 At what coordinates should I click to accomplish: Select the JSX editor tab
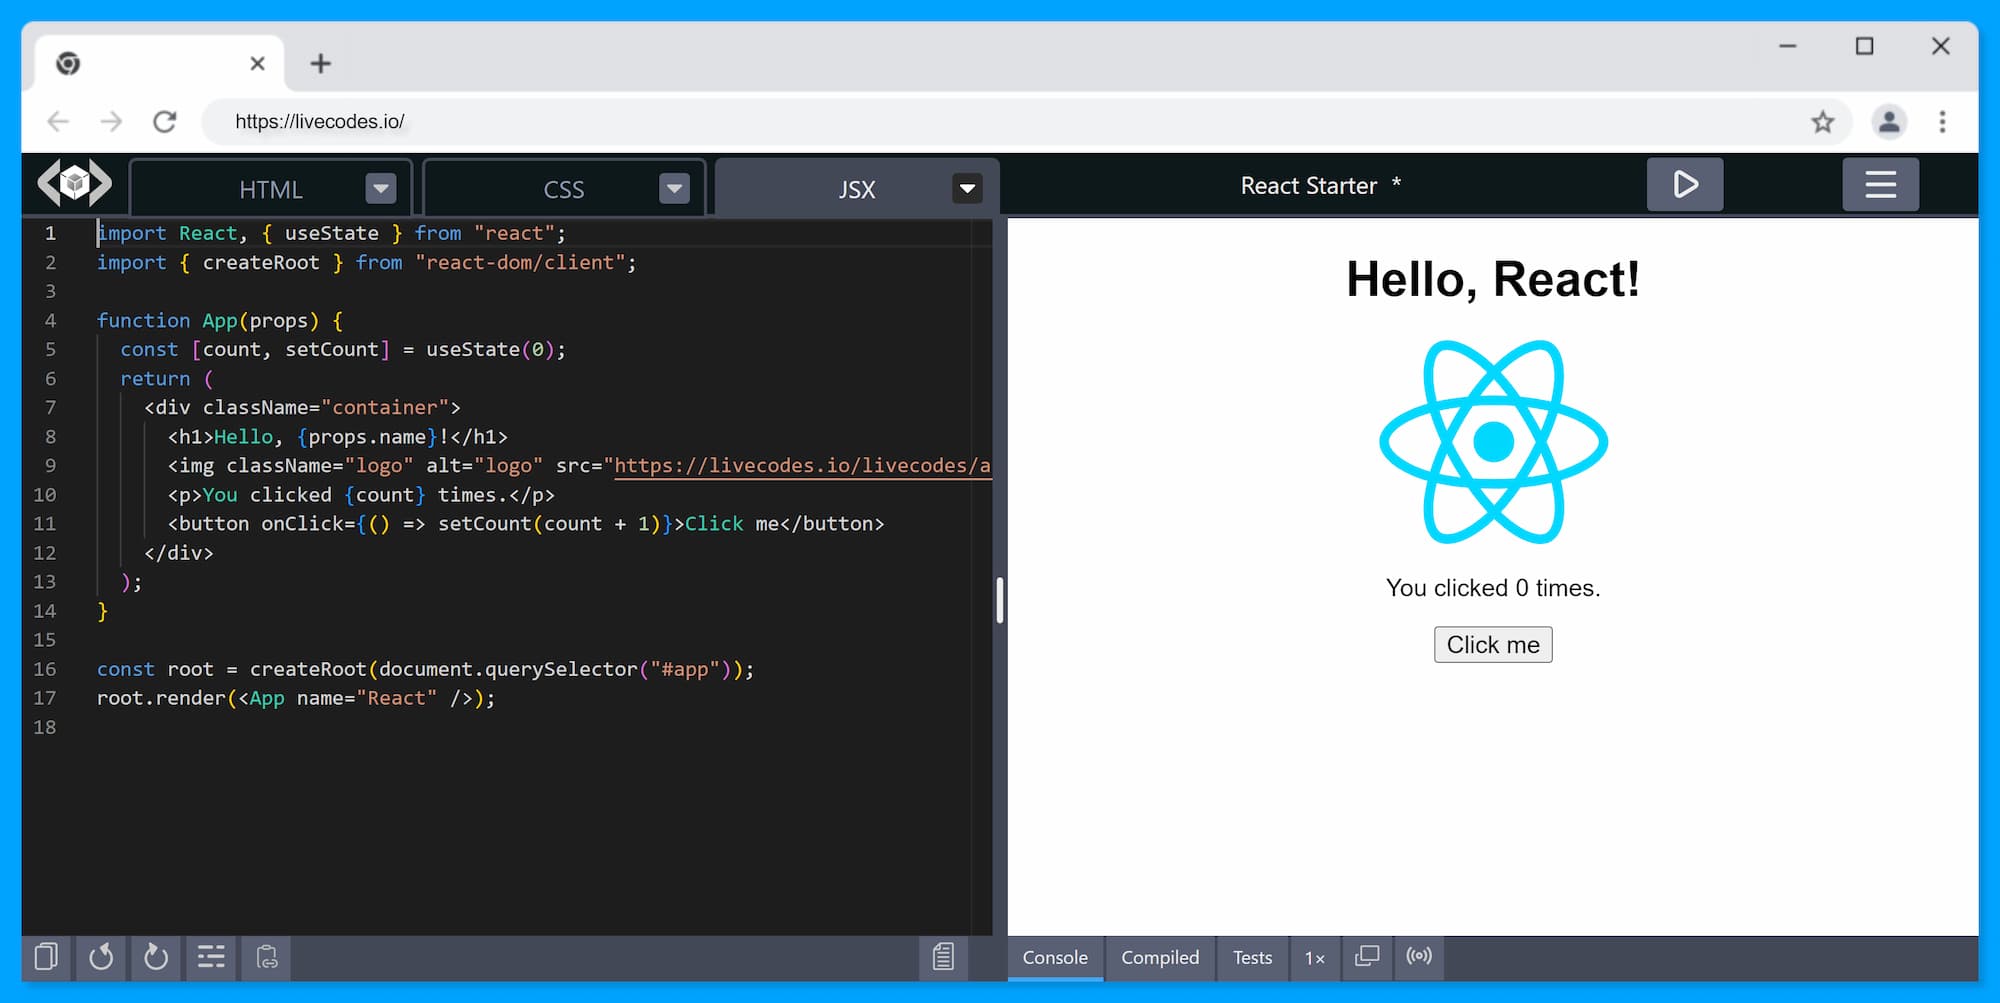click(857, 189)
